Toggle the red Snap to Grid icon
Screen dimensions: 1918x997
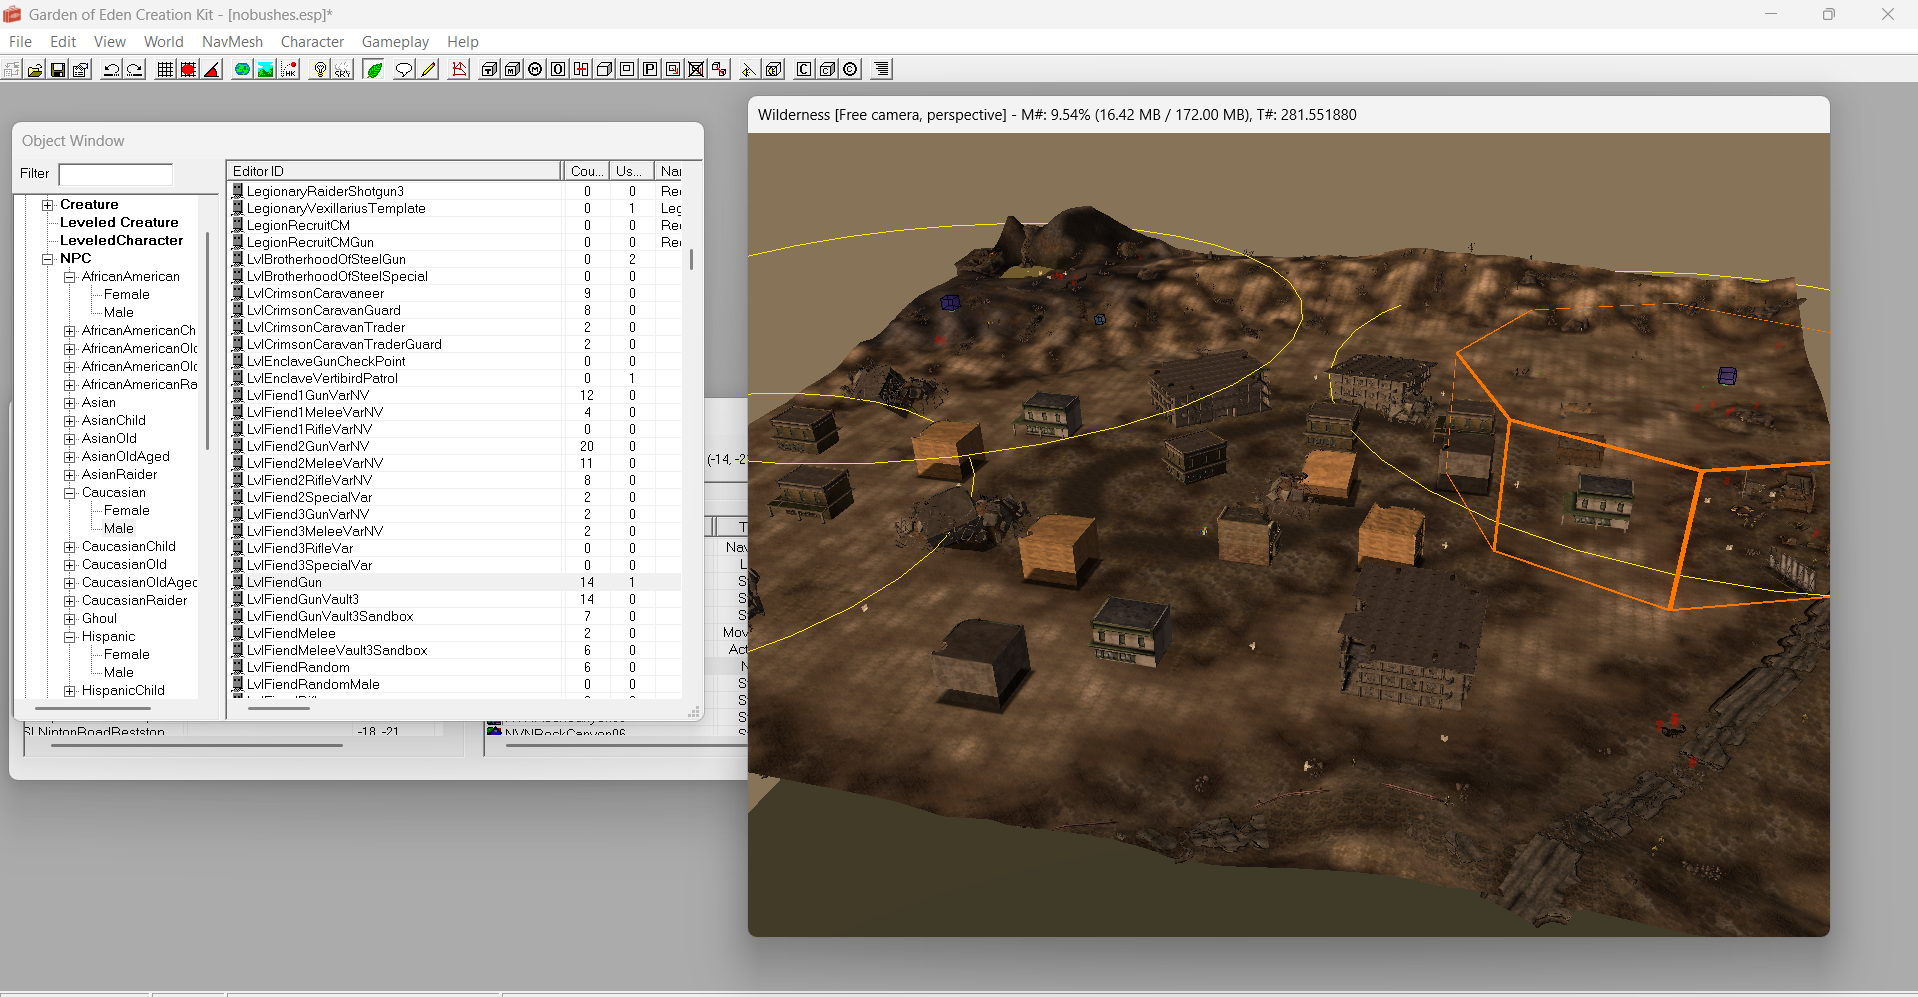[x=189, y=69]
